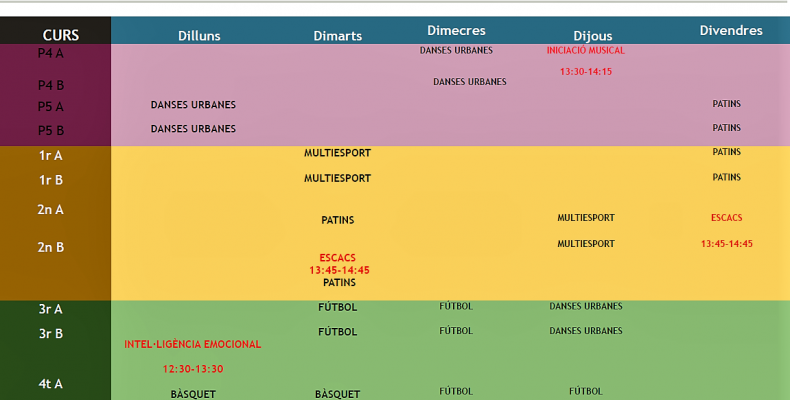Select the P5 B row label
Image resolution: width=790 pixels, height=400 pixels.
[x=50, y=130]
